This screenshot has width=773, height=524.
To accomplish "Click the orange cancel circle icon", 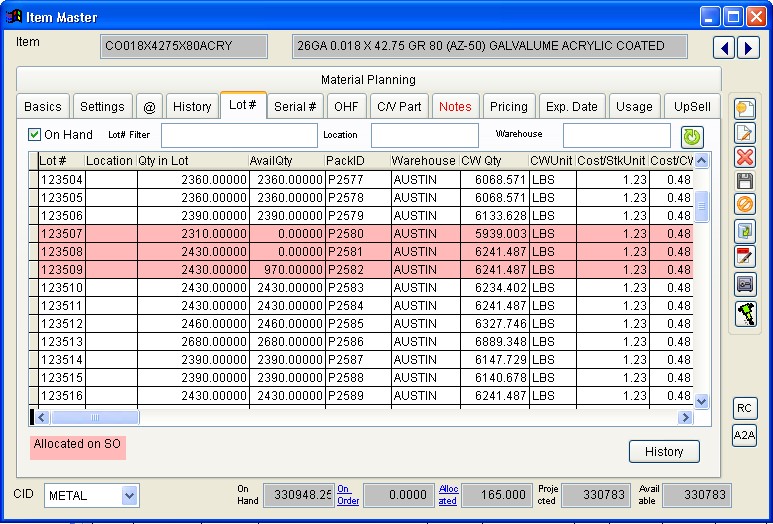I will click(x=744, y=205).
